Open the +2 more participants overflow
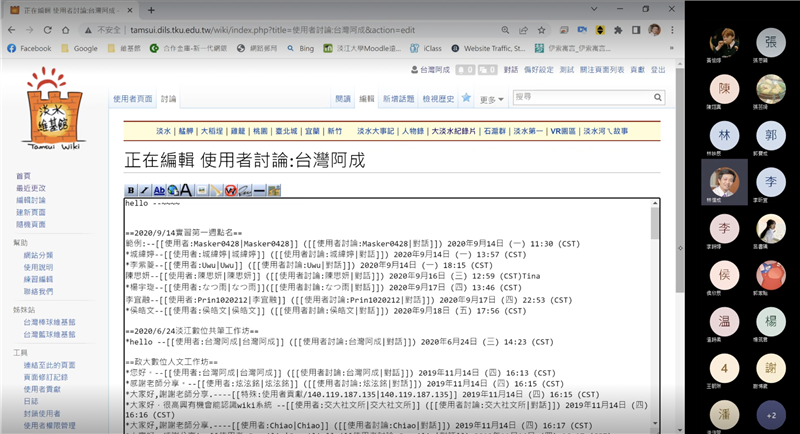This screenshot has width=800, height=434. (770, 414)
